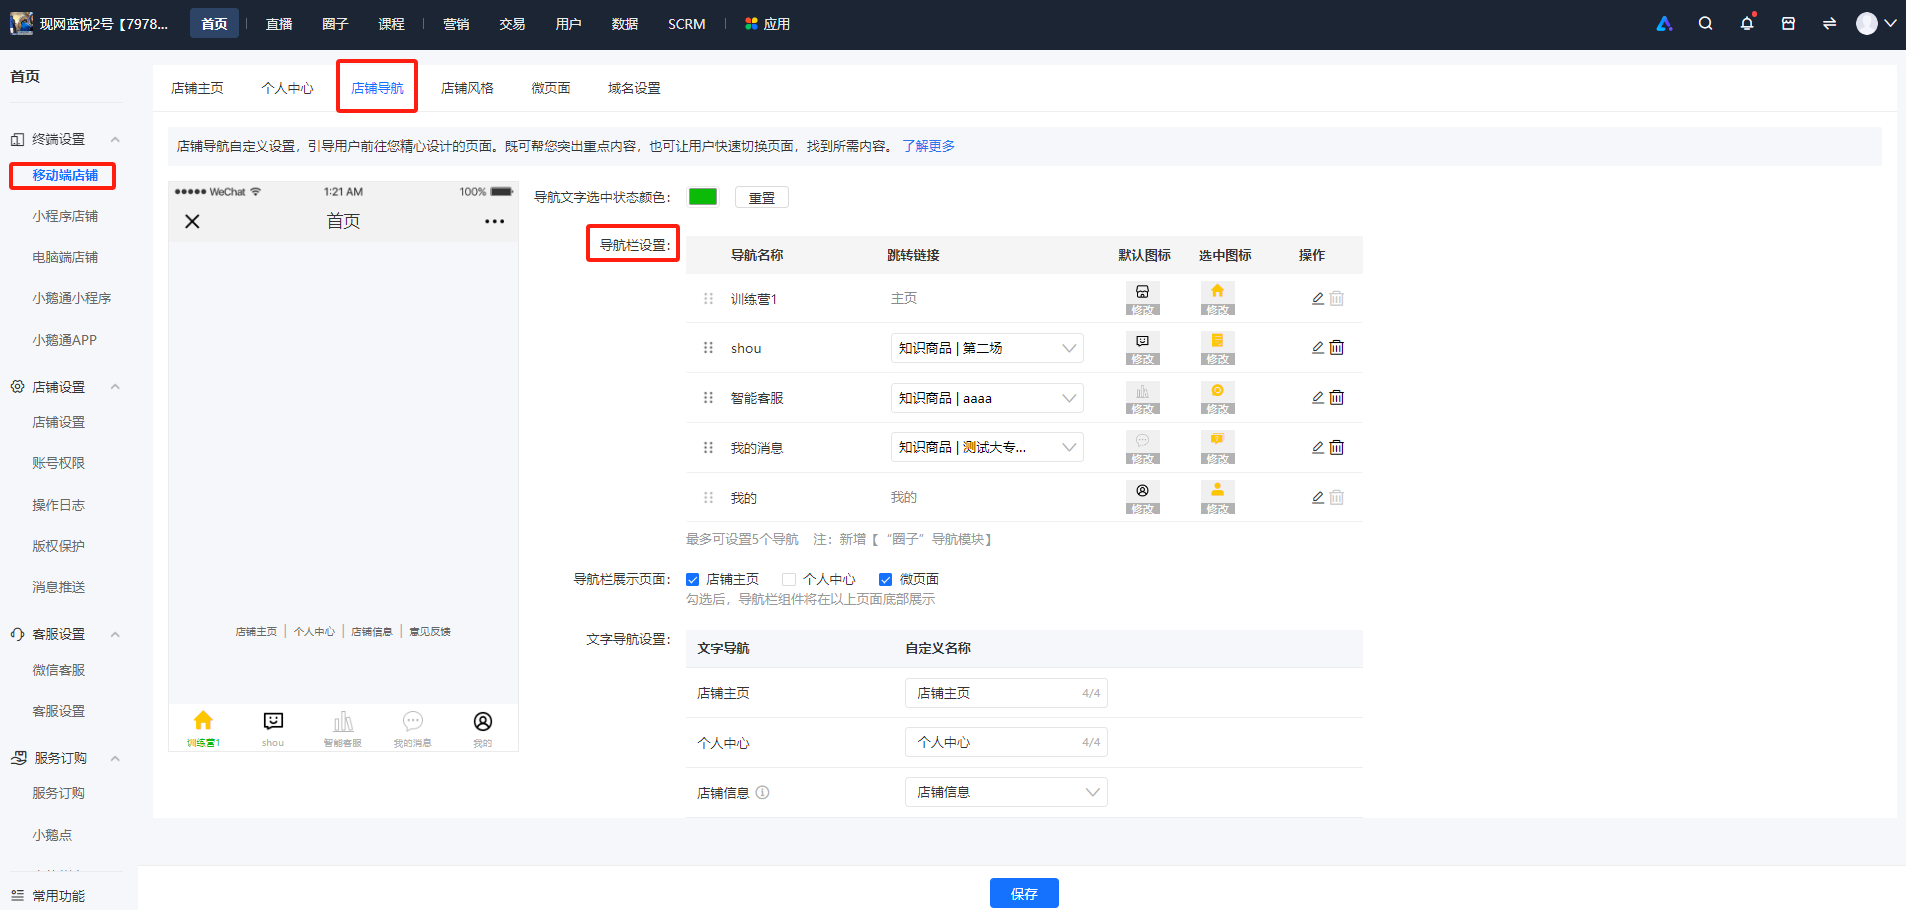Uncheck the 店铺主页 display checkbox
1906x910 pixels.
(692, 580)
